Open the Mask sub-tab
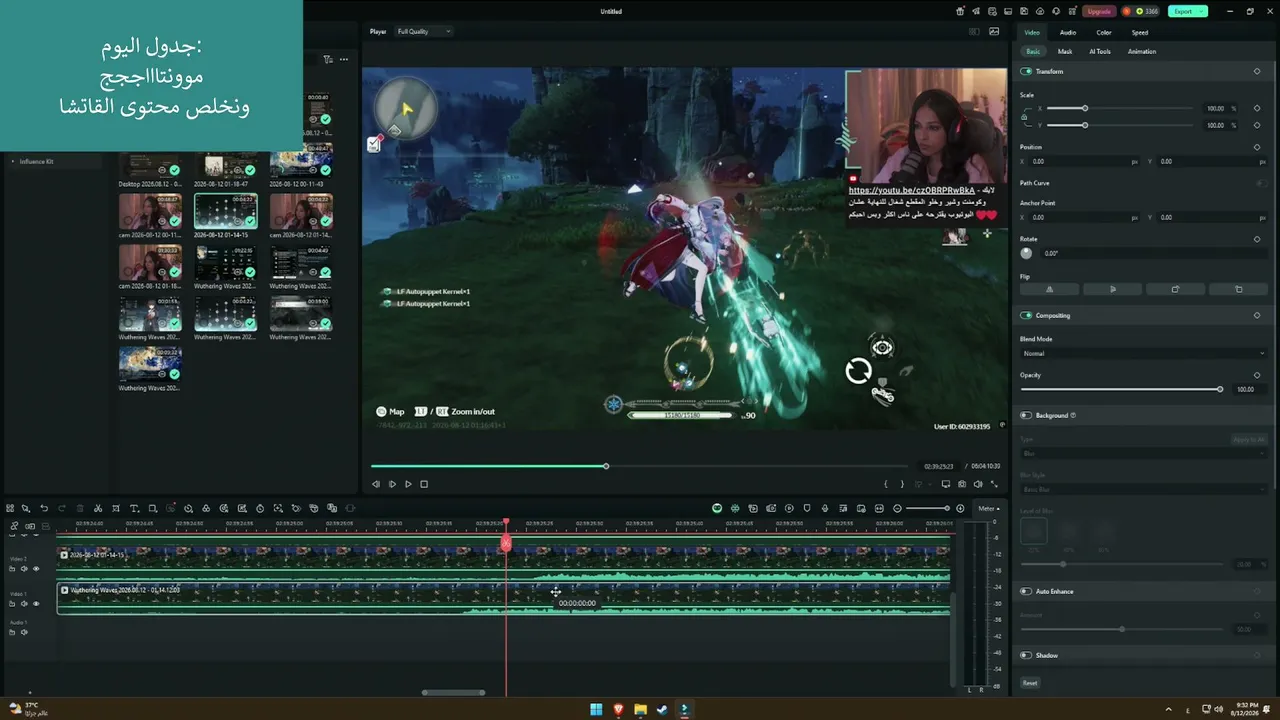This screenshot has height=720, width=1280. (x=1065, y=51)
